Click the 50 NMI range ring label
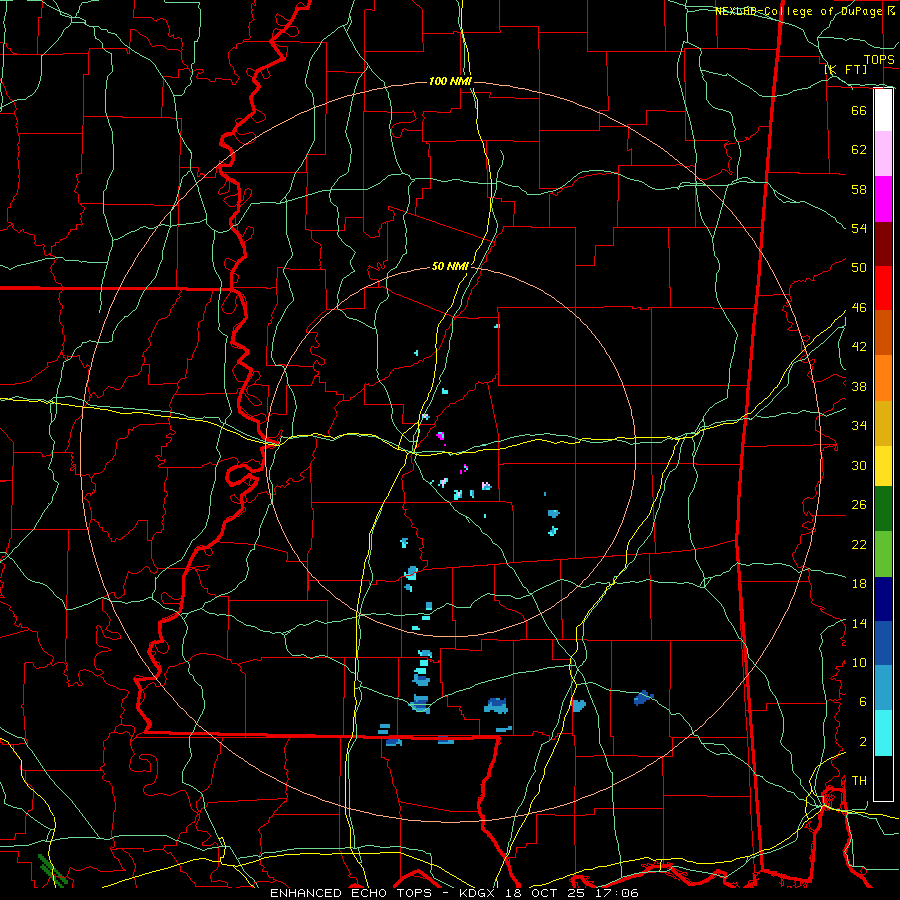 (450, 266)
